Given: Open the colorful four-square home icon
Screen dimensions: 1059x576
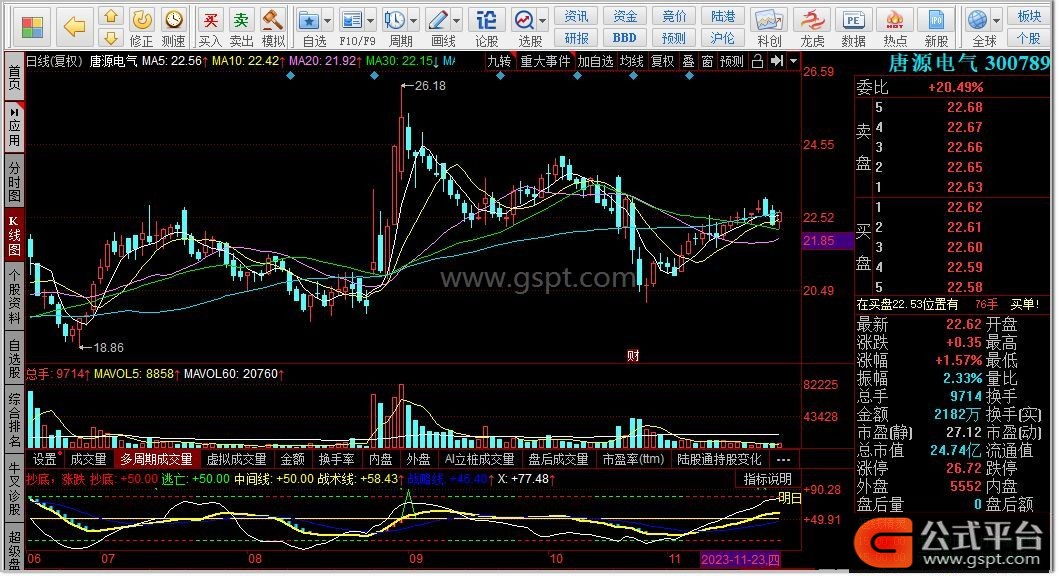Looking at the screenshot, I should click(x=32, y=27).
